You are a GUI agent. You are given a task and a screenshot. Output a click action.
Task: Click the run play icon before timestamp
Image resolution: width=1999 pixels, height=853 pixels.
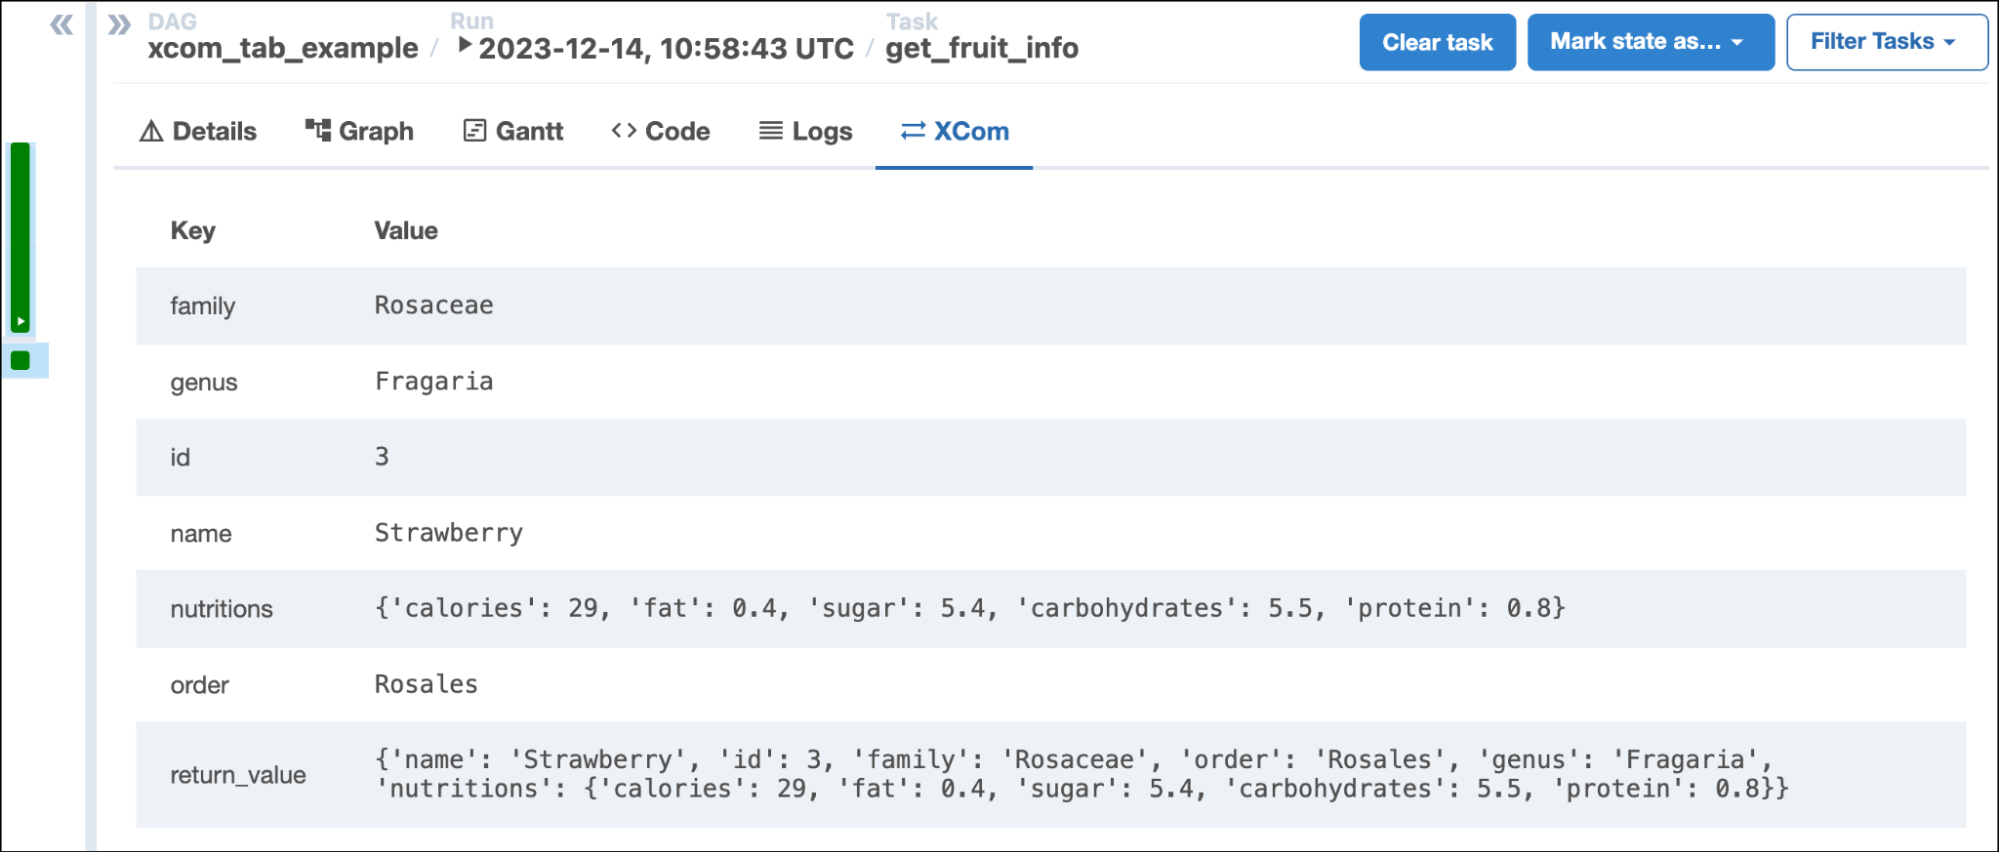coord(464,45)
